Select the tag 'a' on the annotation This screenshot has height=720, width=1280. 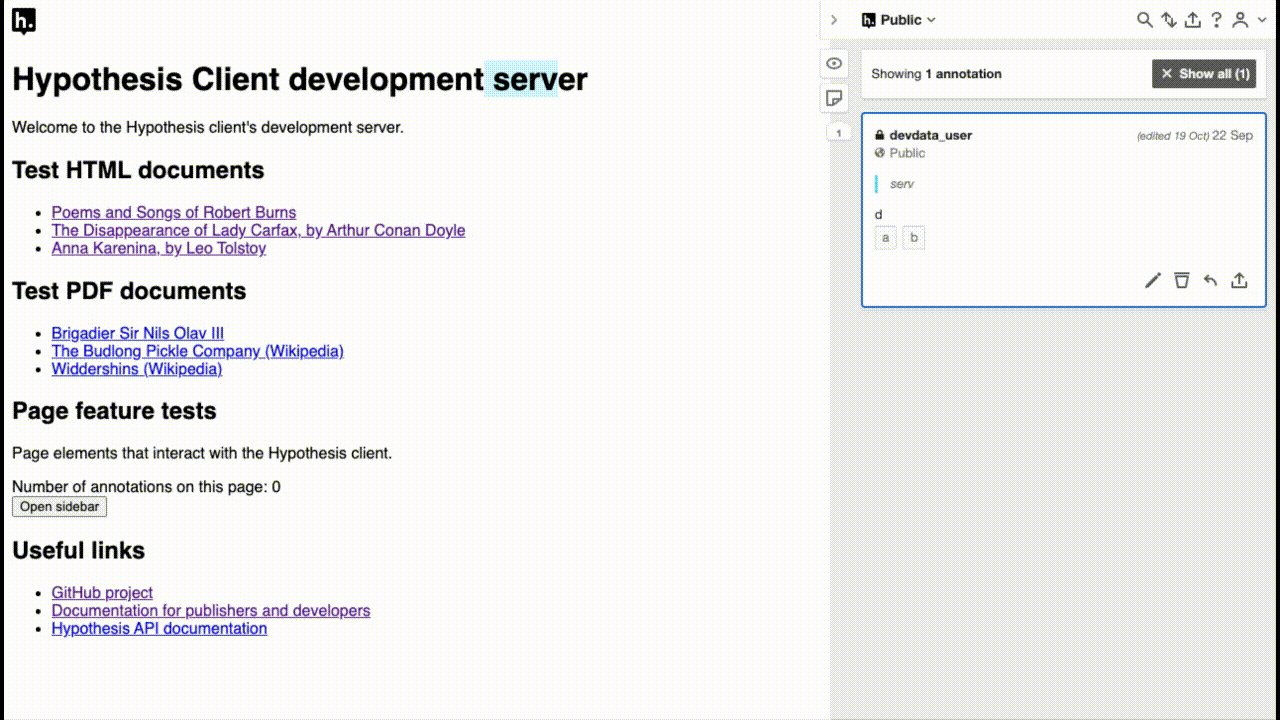(885, 237)
